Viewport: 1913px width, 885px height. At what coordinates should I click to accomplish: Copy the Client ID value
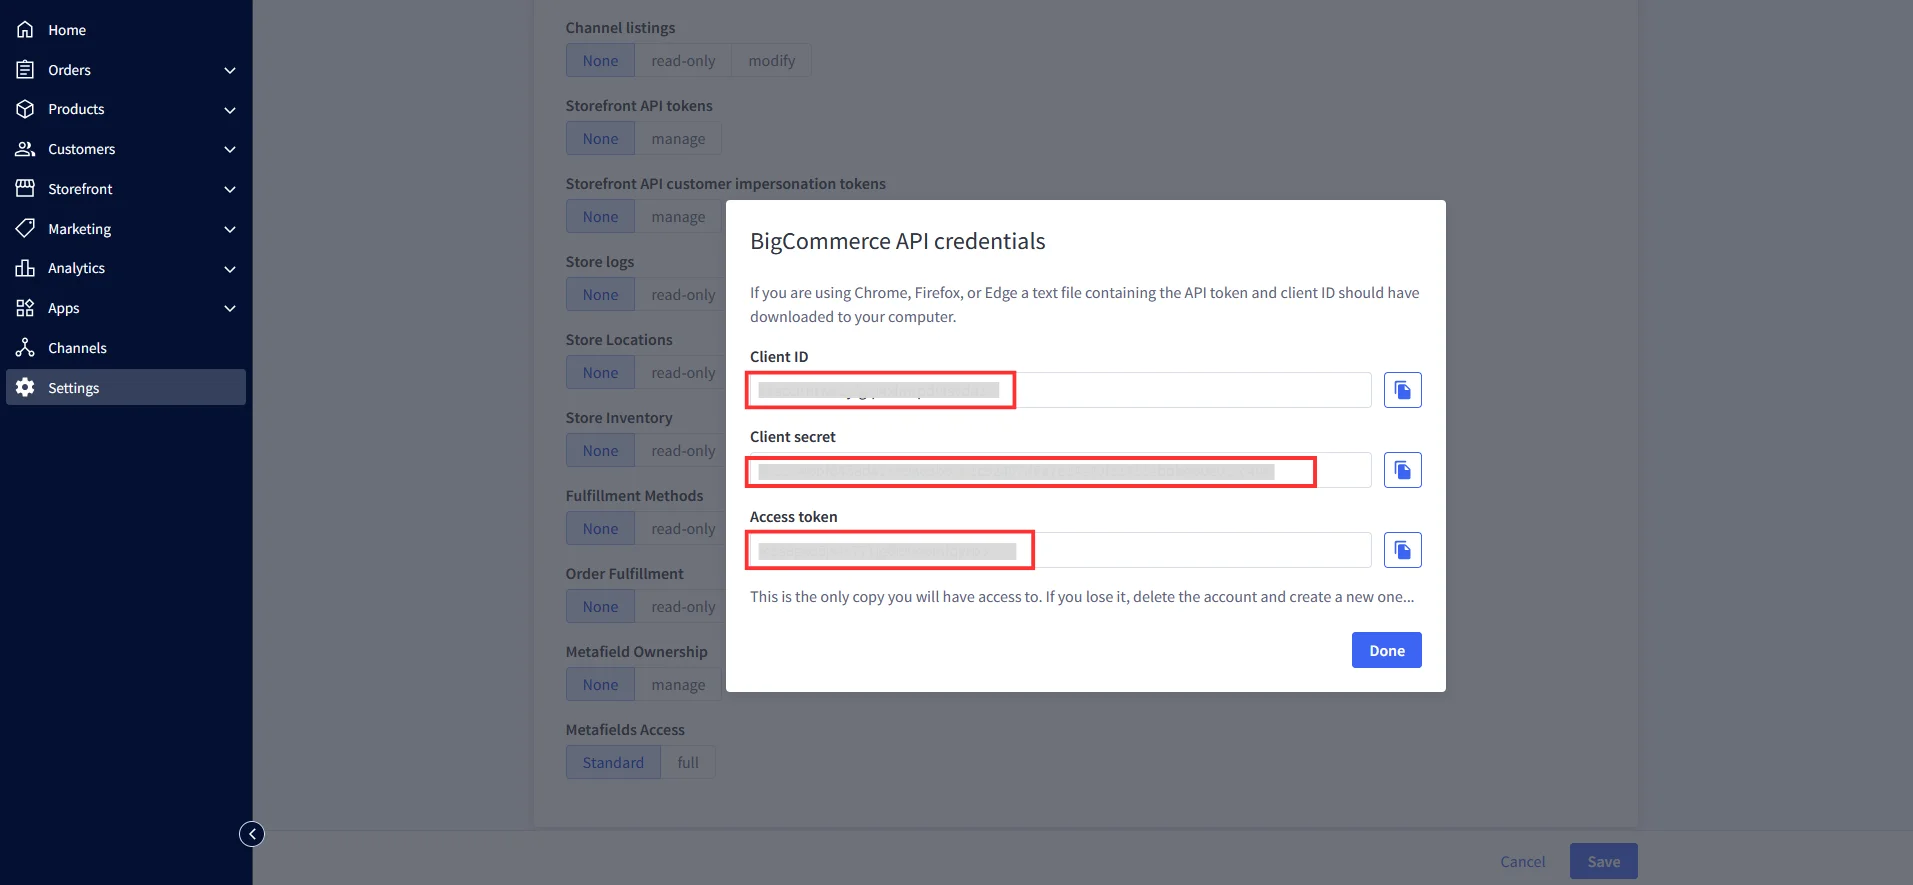point(1402,390)
